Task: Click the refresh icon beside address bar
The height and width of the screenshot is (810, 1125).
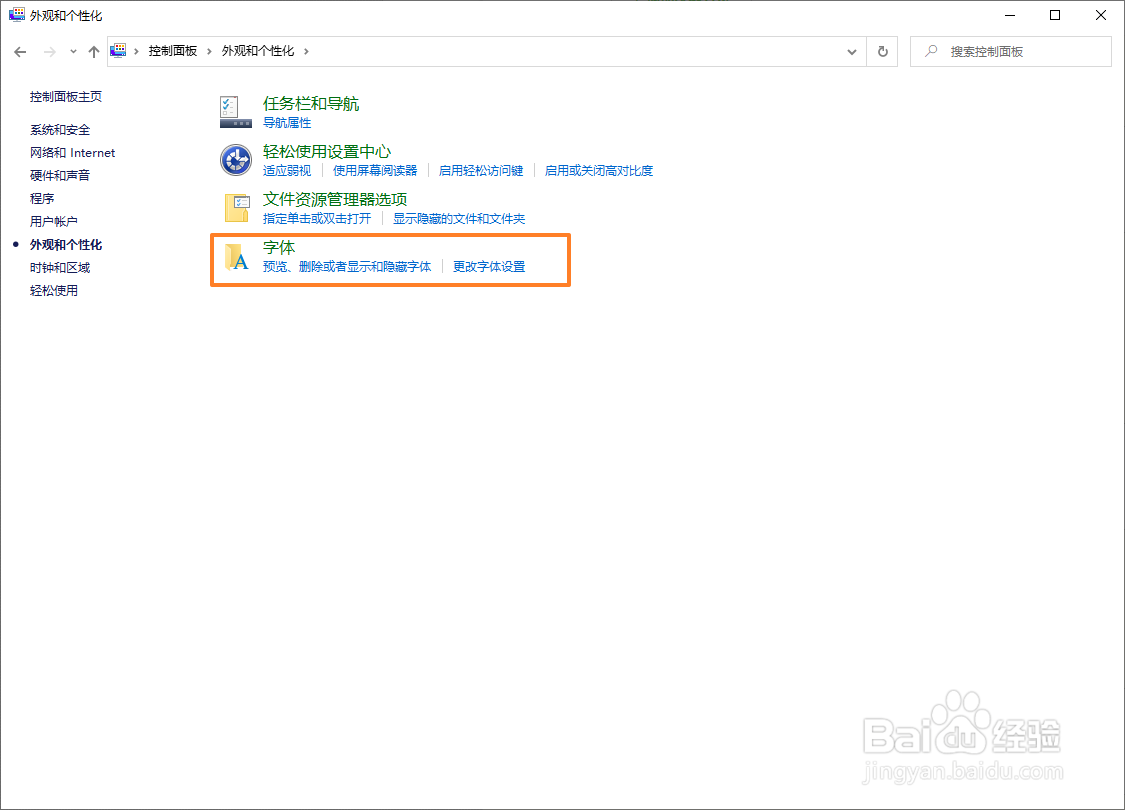Action: (883, 51)
